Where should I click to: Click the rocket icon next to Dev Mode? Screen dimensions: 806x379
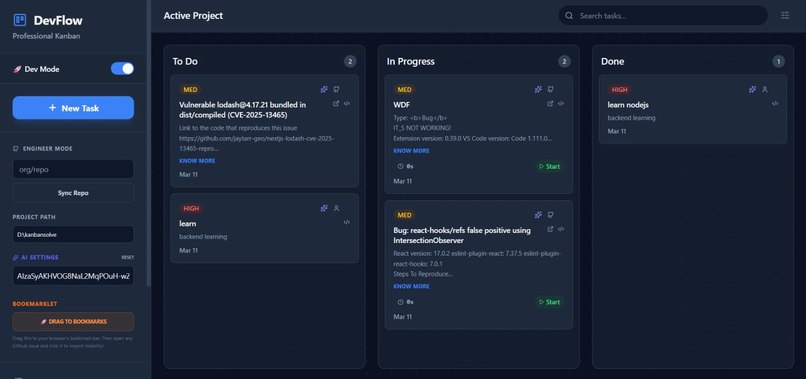coord(16,69)
